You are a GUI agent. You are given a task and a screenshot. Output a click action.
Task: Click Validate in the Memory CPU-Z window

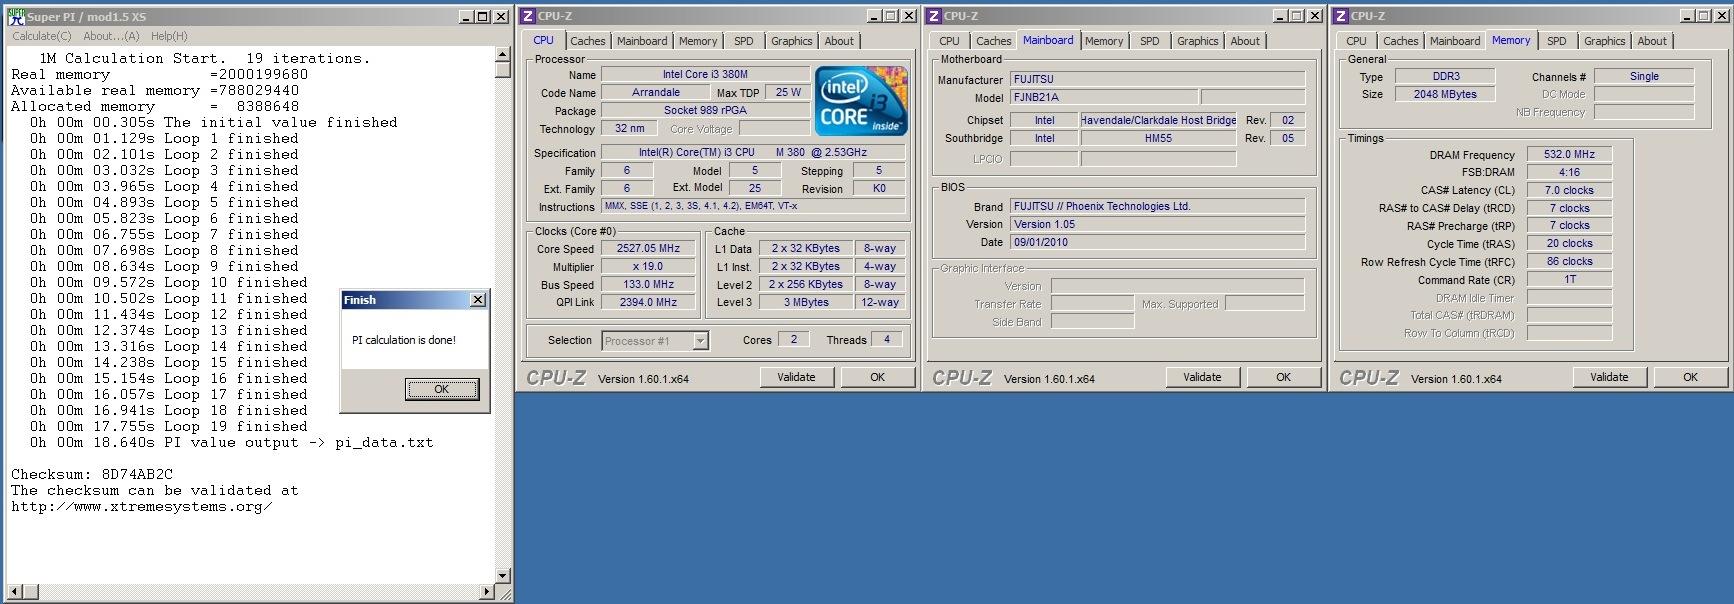[1609, 377]
